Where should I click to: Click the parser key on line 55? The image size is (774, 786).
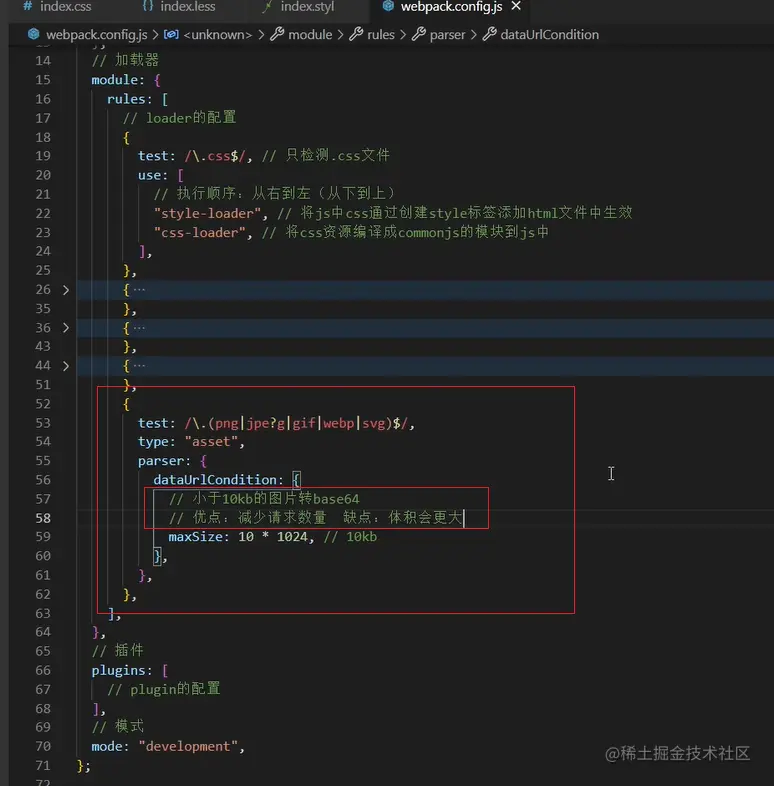(161, 461)
